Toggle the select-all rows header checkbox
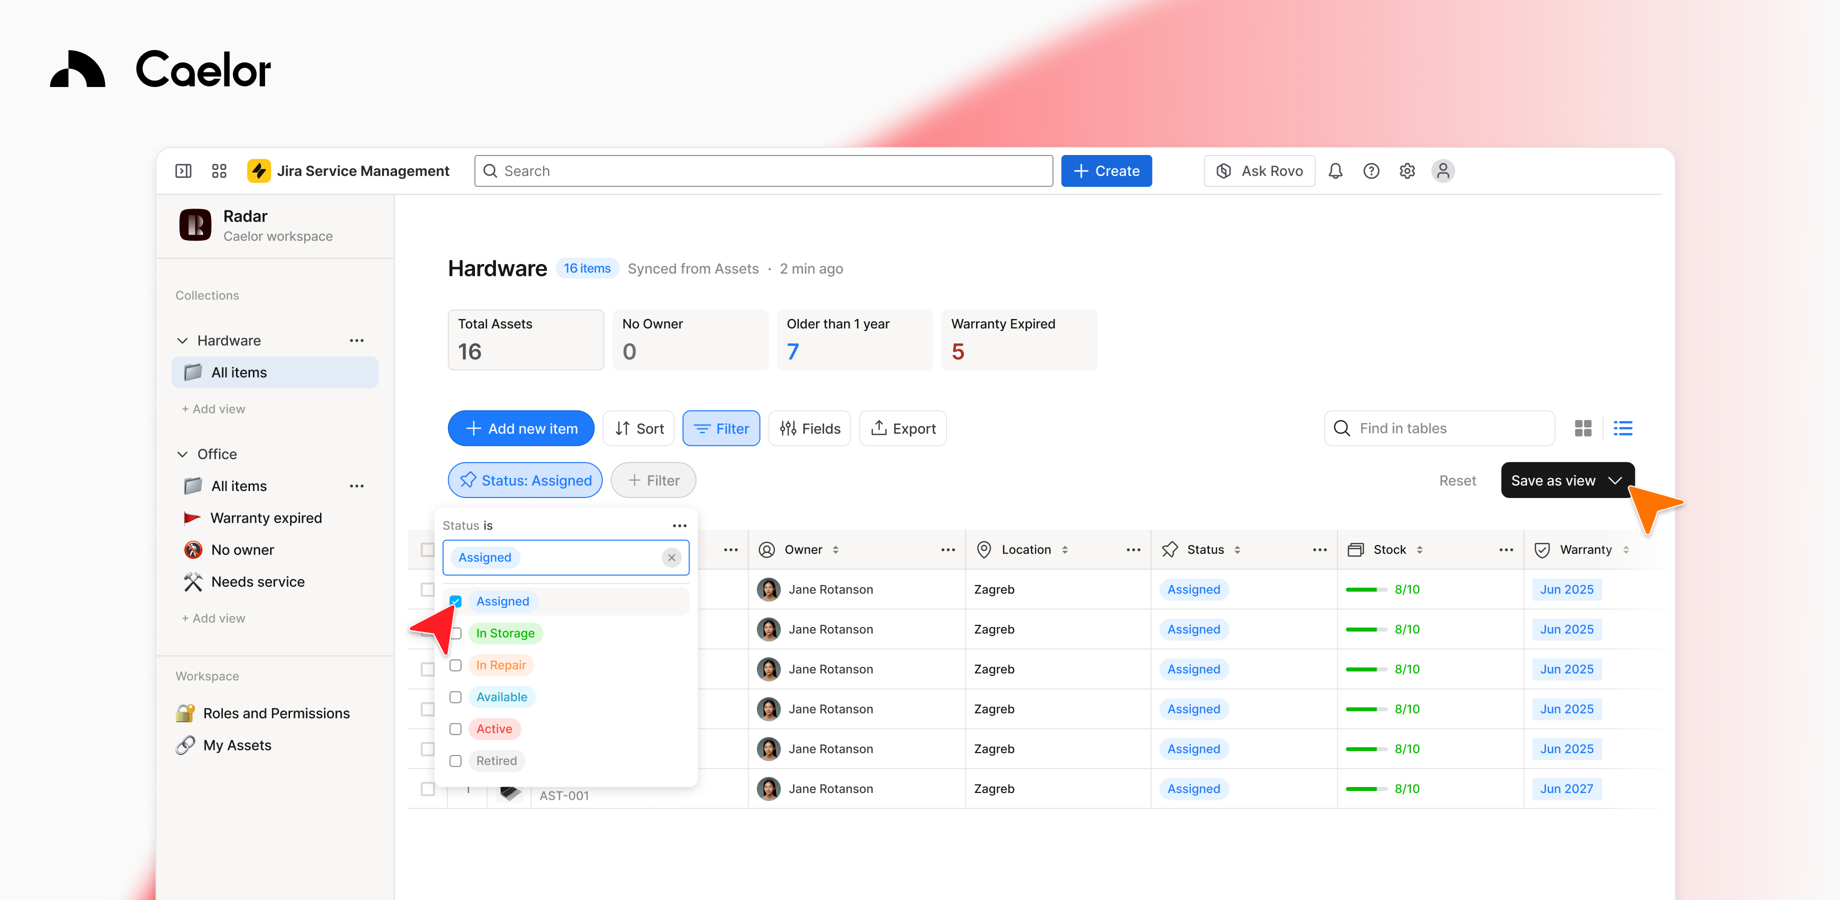 coord(427,550)
